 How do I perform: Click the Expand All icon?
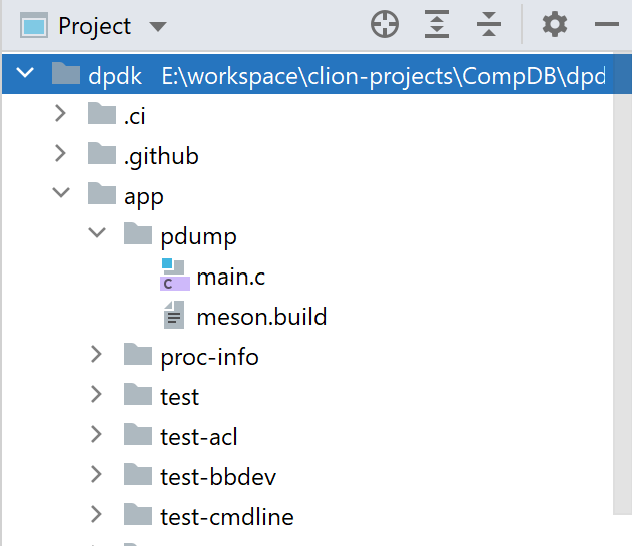tap(437, 24)
